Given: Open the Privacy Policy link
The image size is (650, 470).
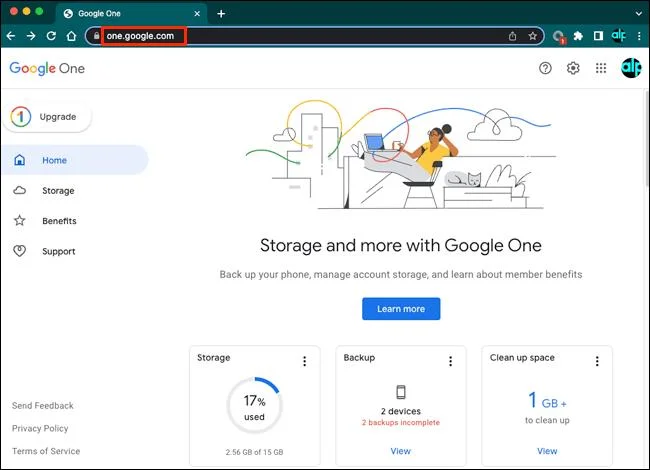Looking at the screenshot, I should (40, 429).
